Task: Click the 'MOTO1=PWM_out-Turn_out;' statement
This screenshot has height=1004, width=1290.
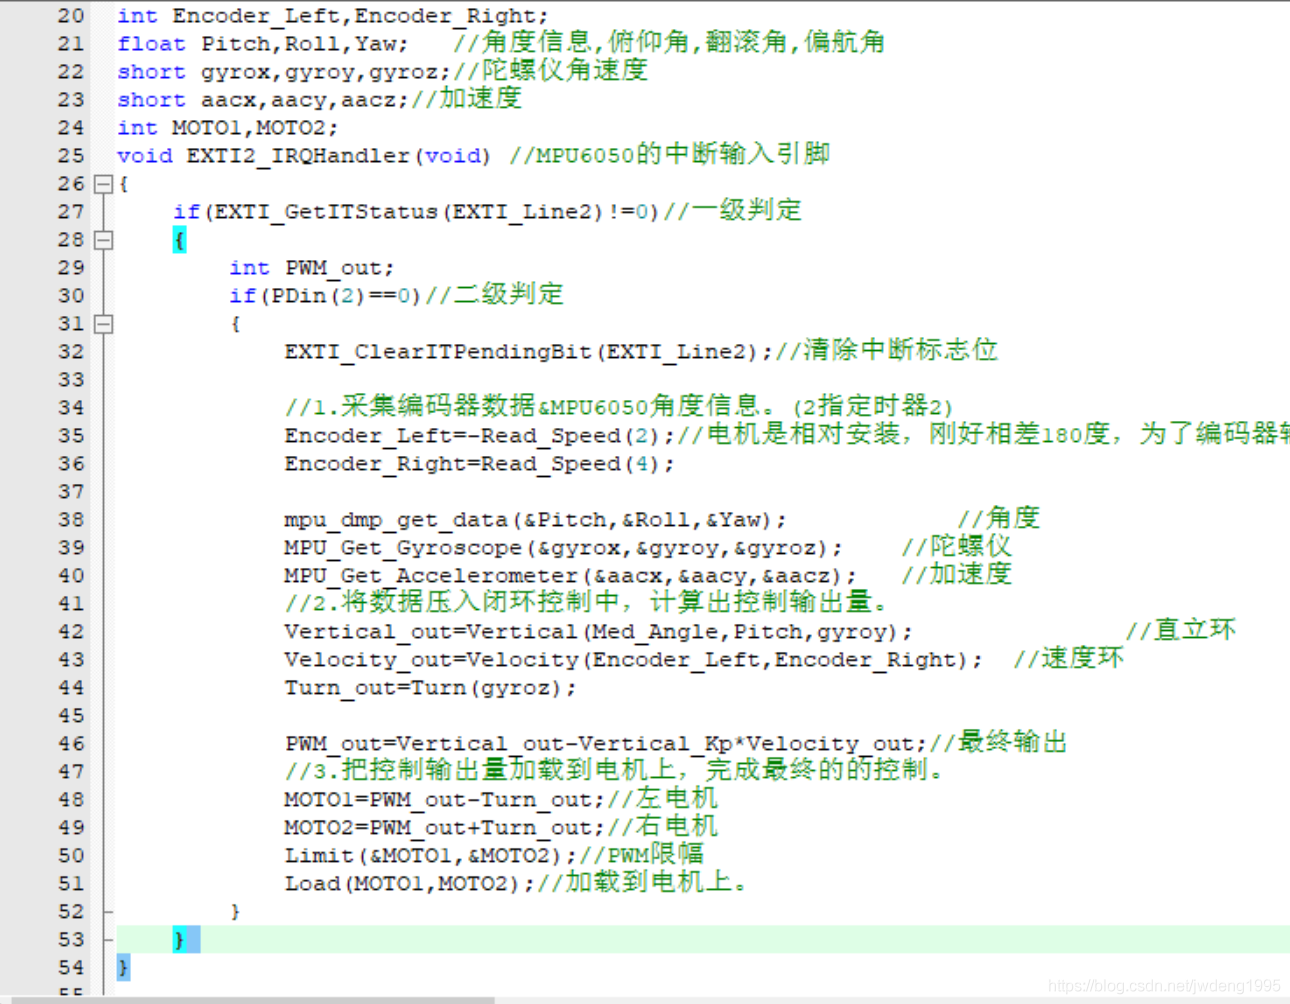Action: coord(445,801)
